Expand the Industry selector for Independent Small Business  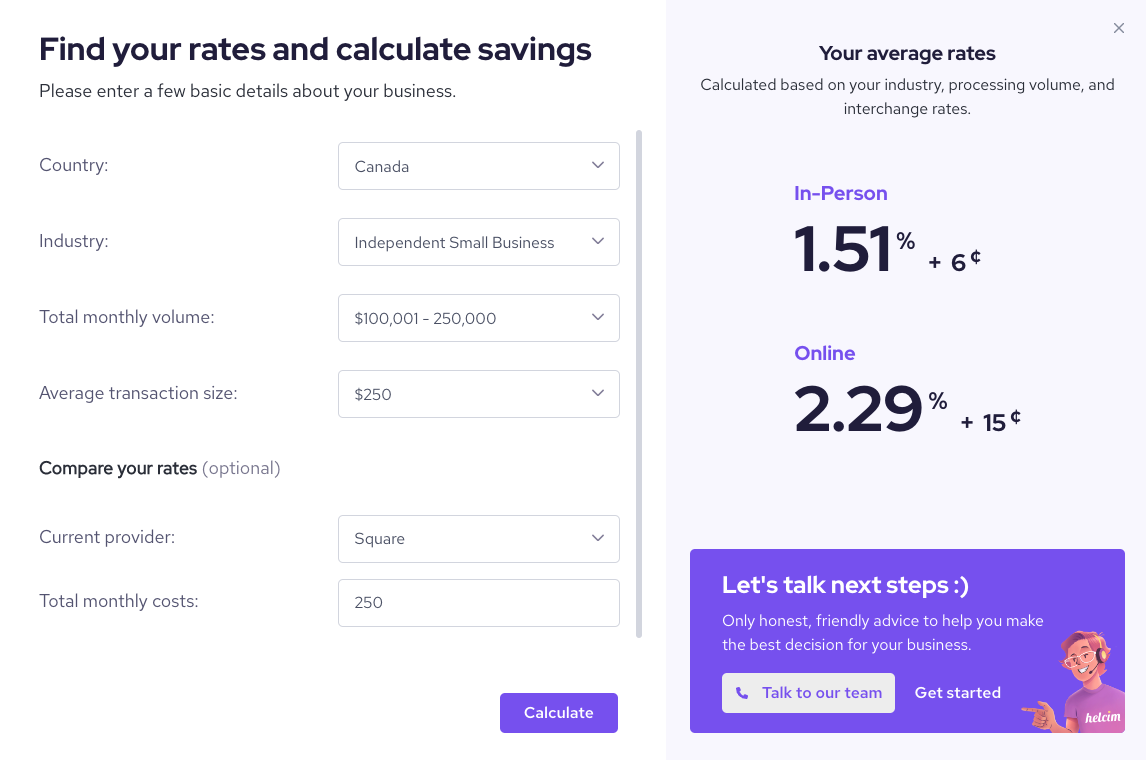pyautogui.click(x=479, y=242)
